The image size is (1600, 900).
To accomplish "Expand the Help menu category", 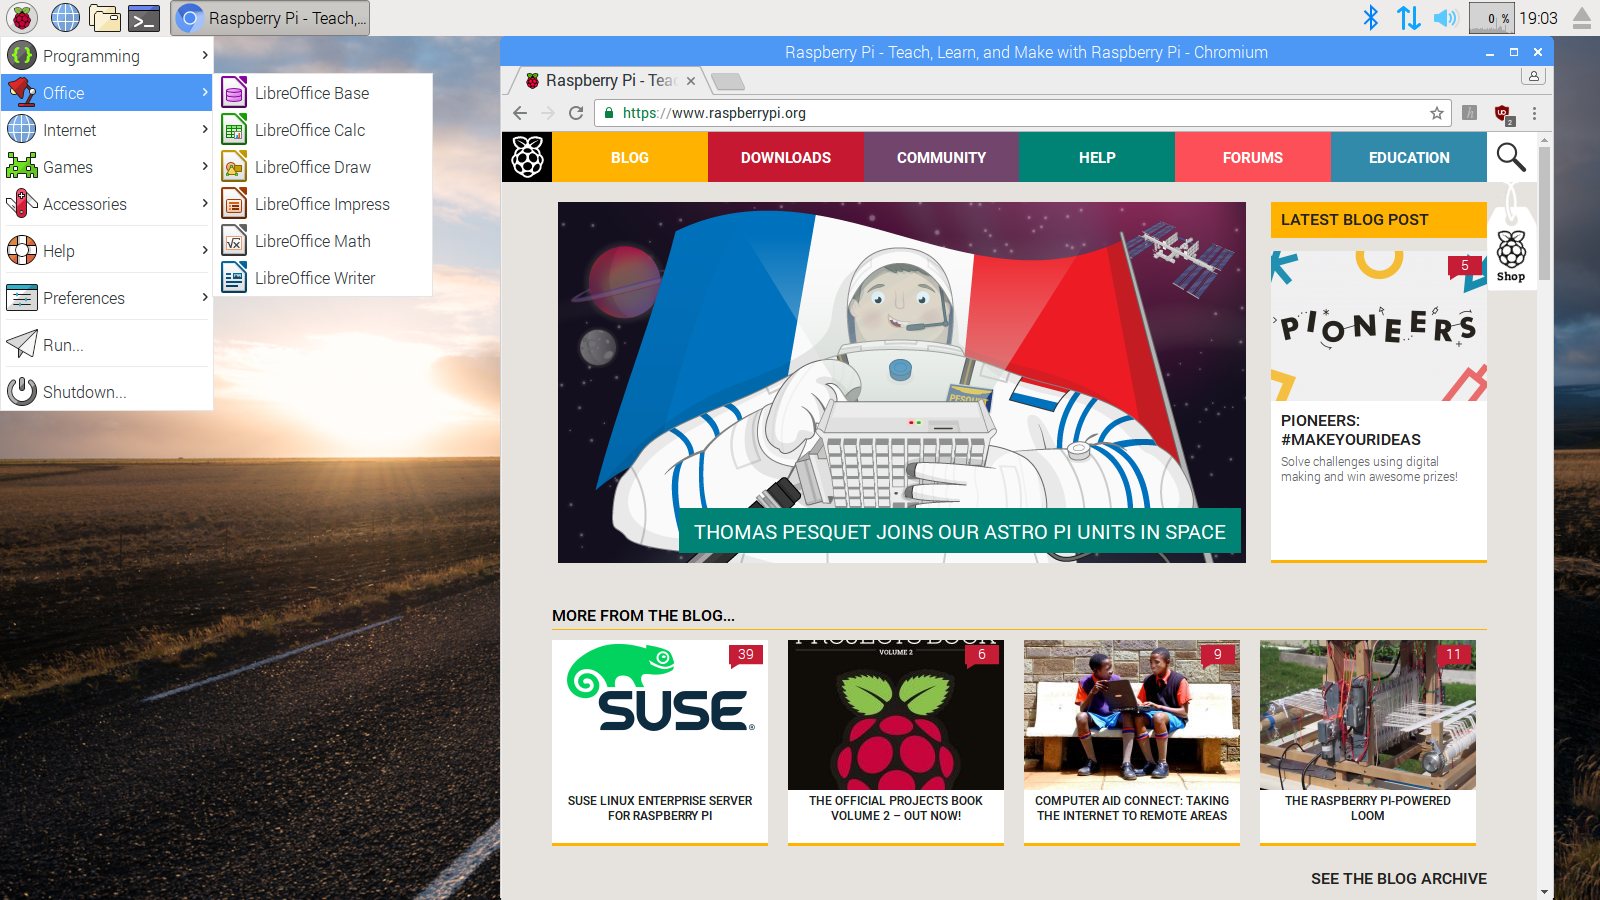I will [x=107, y=251].
